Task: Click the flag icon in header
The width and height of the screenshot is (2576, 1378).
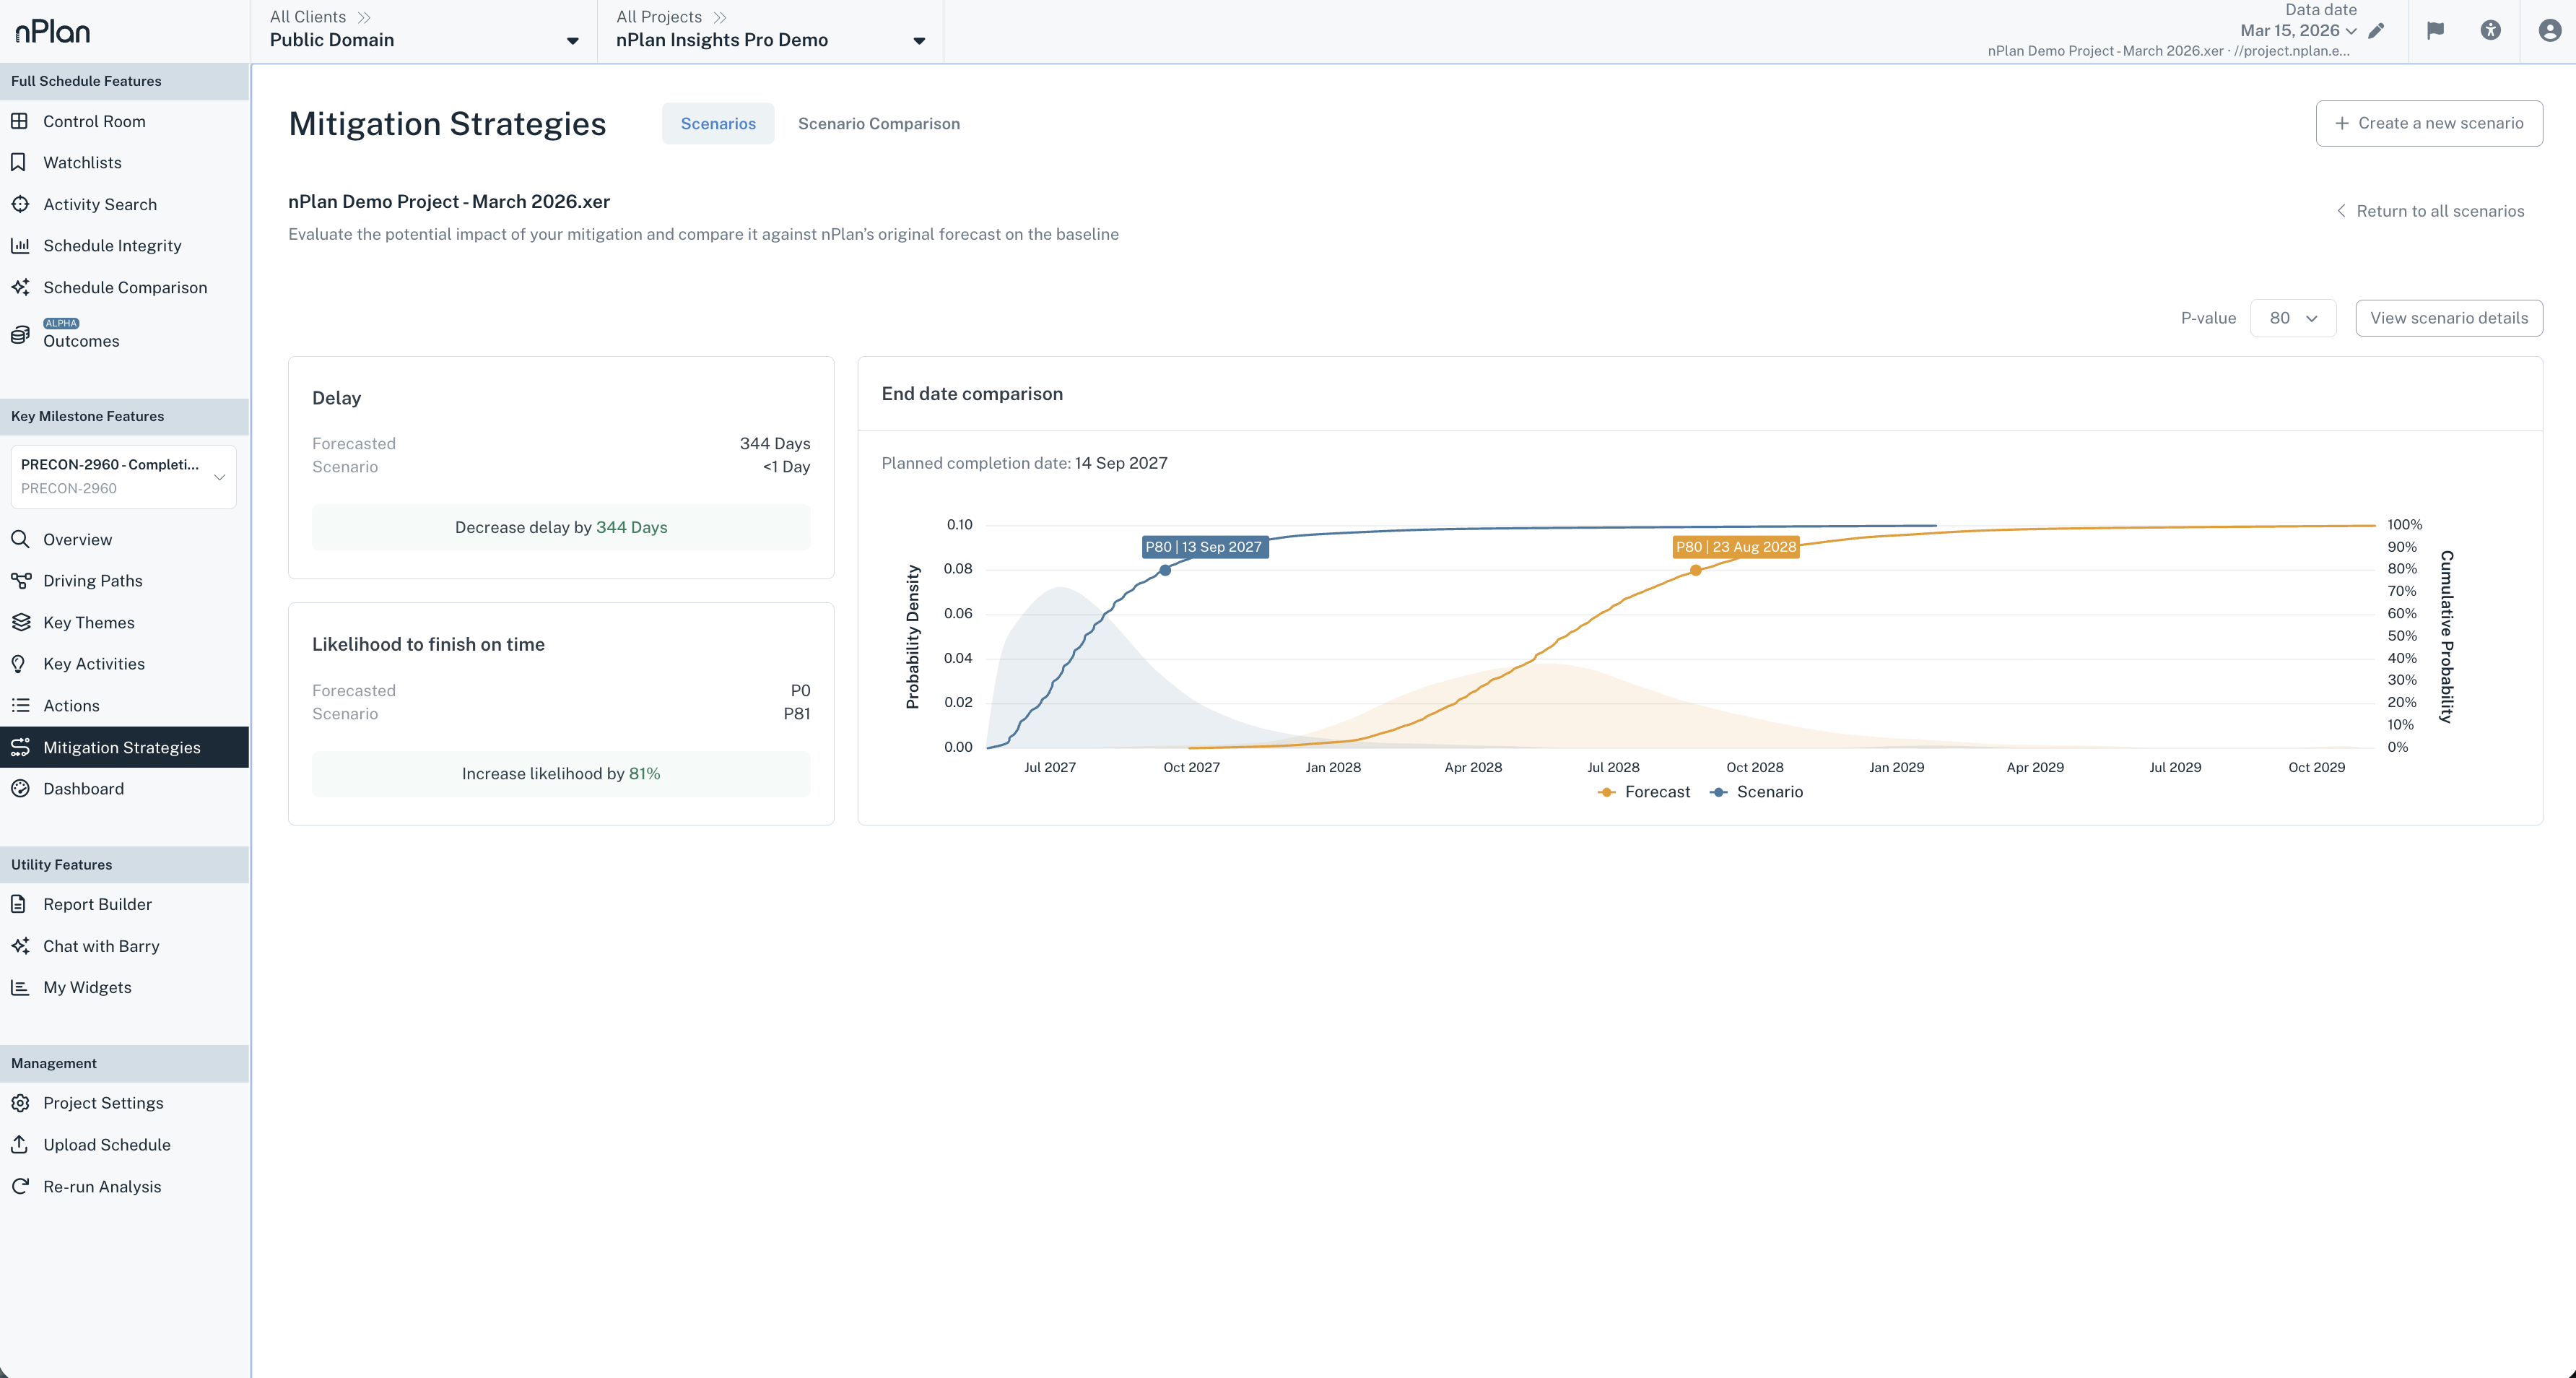Action: pos(2435,31)
